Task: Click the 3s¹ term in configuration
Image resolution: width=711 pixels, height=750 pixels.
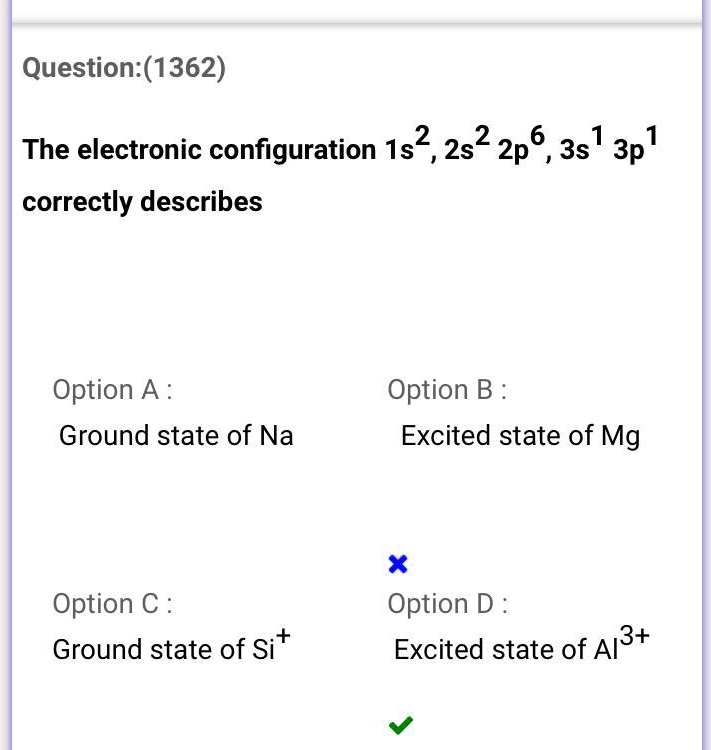Action: pos(580,147)
